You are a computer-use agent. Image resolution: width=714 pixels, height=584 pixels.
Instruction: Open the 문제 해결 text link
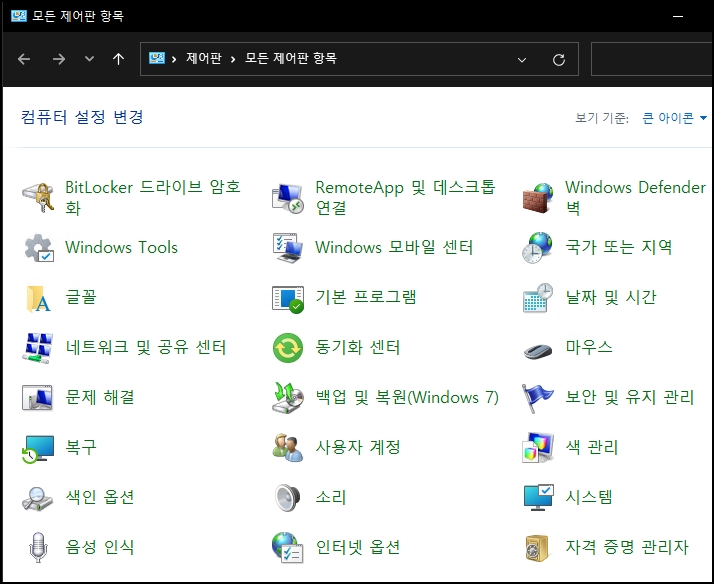point(100,397)
